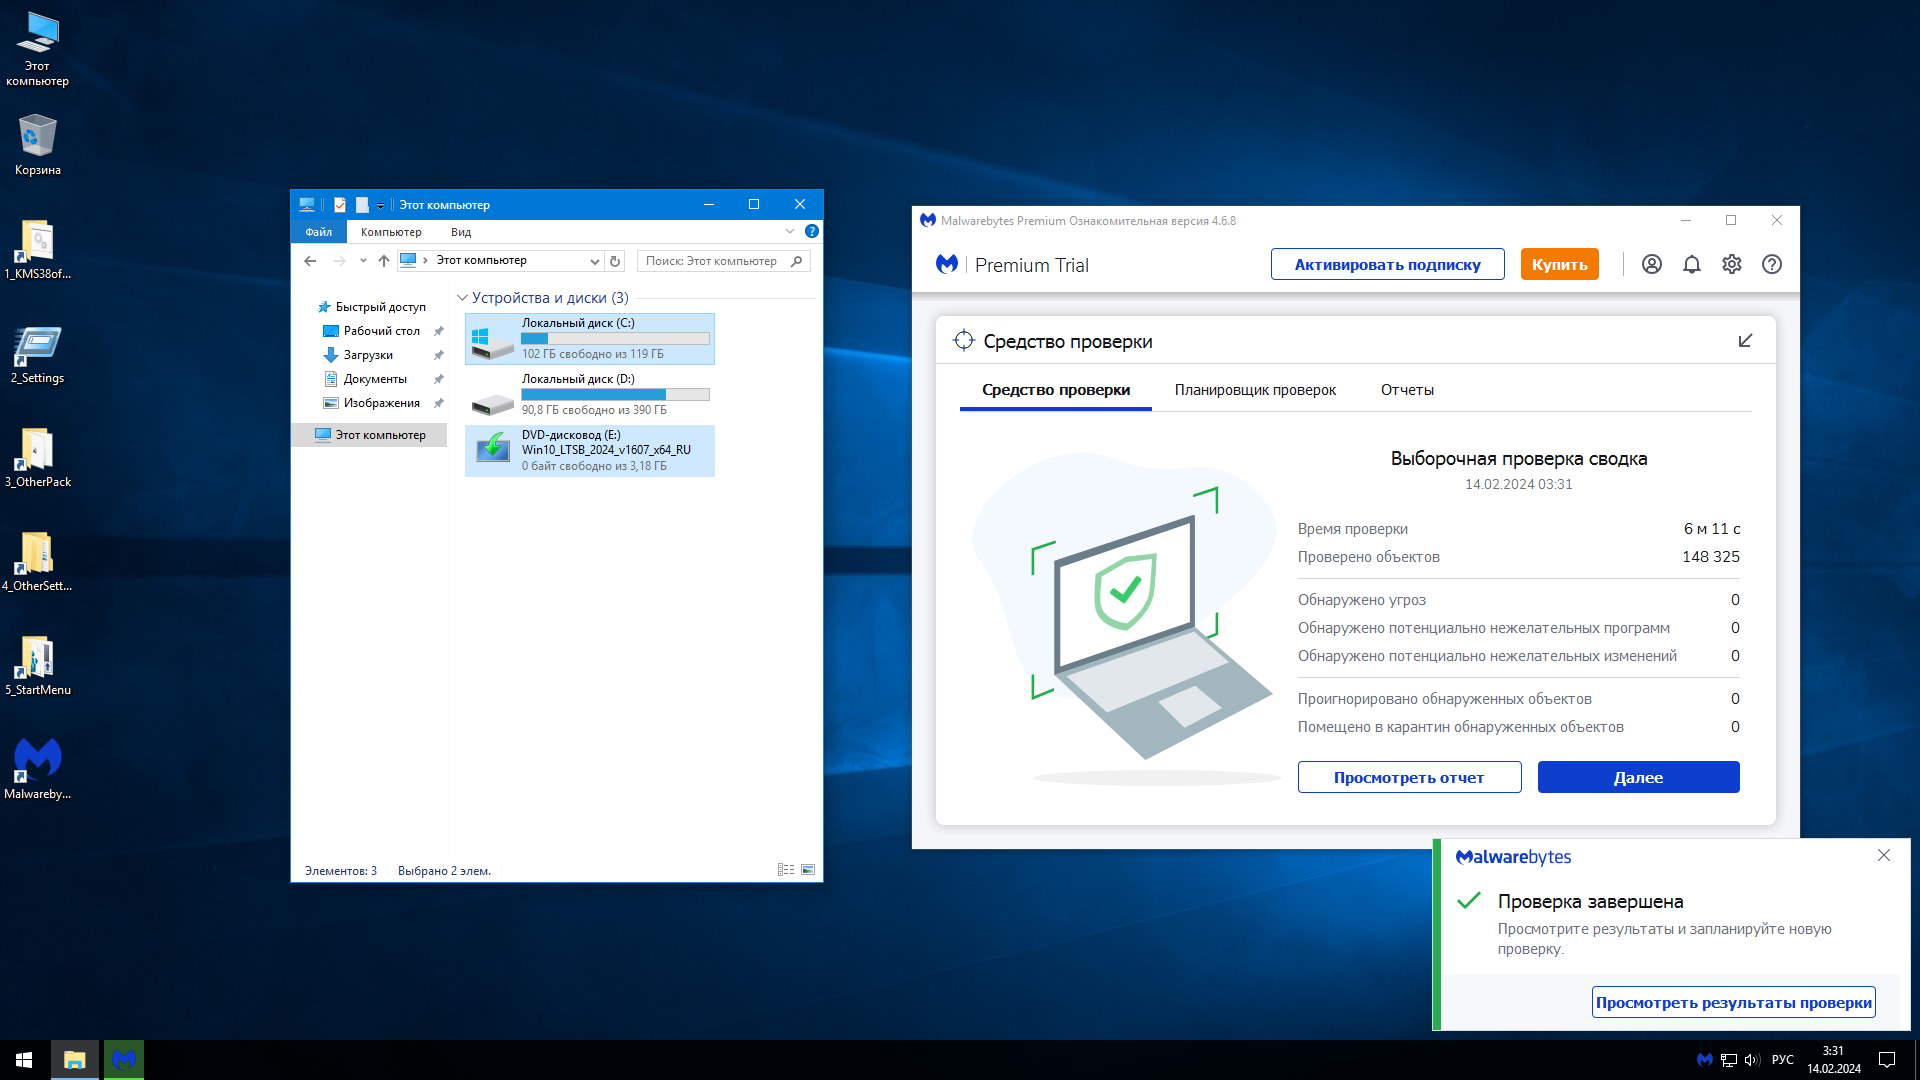Go up one folder level arrow

tap(384, 261)
